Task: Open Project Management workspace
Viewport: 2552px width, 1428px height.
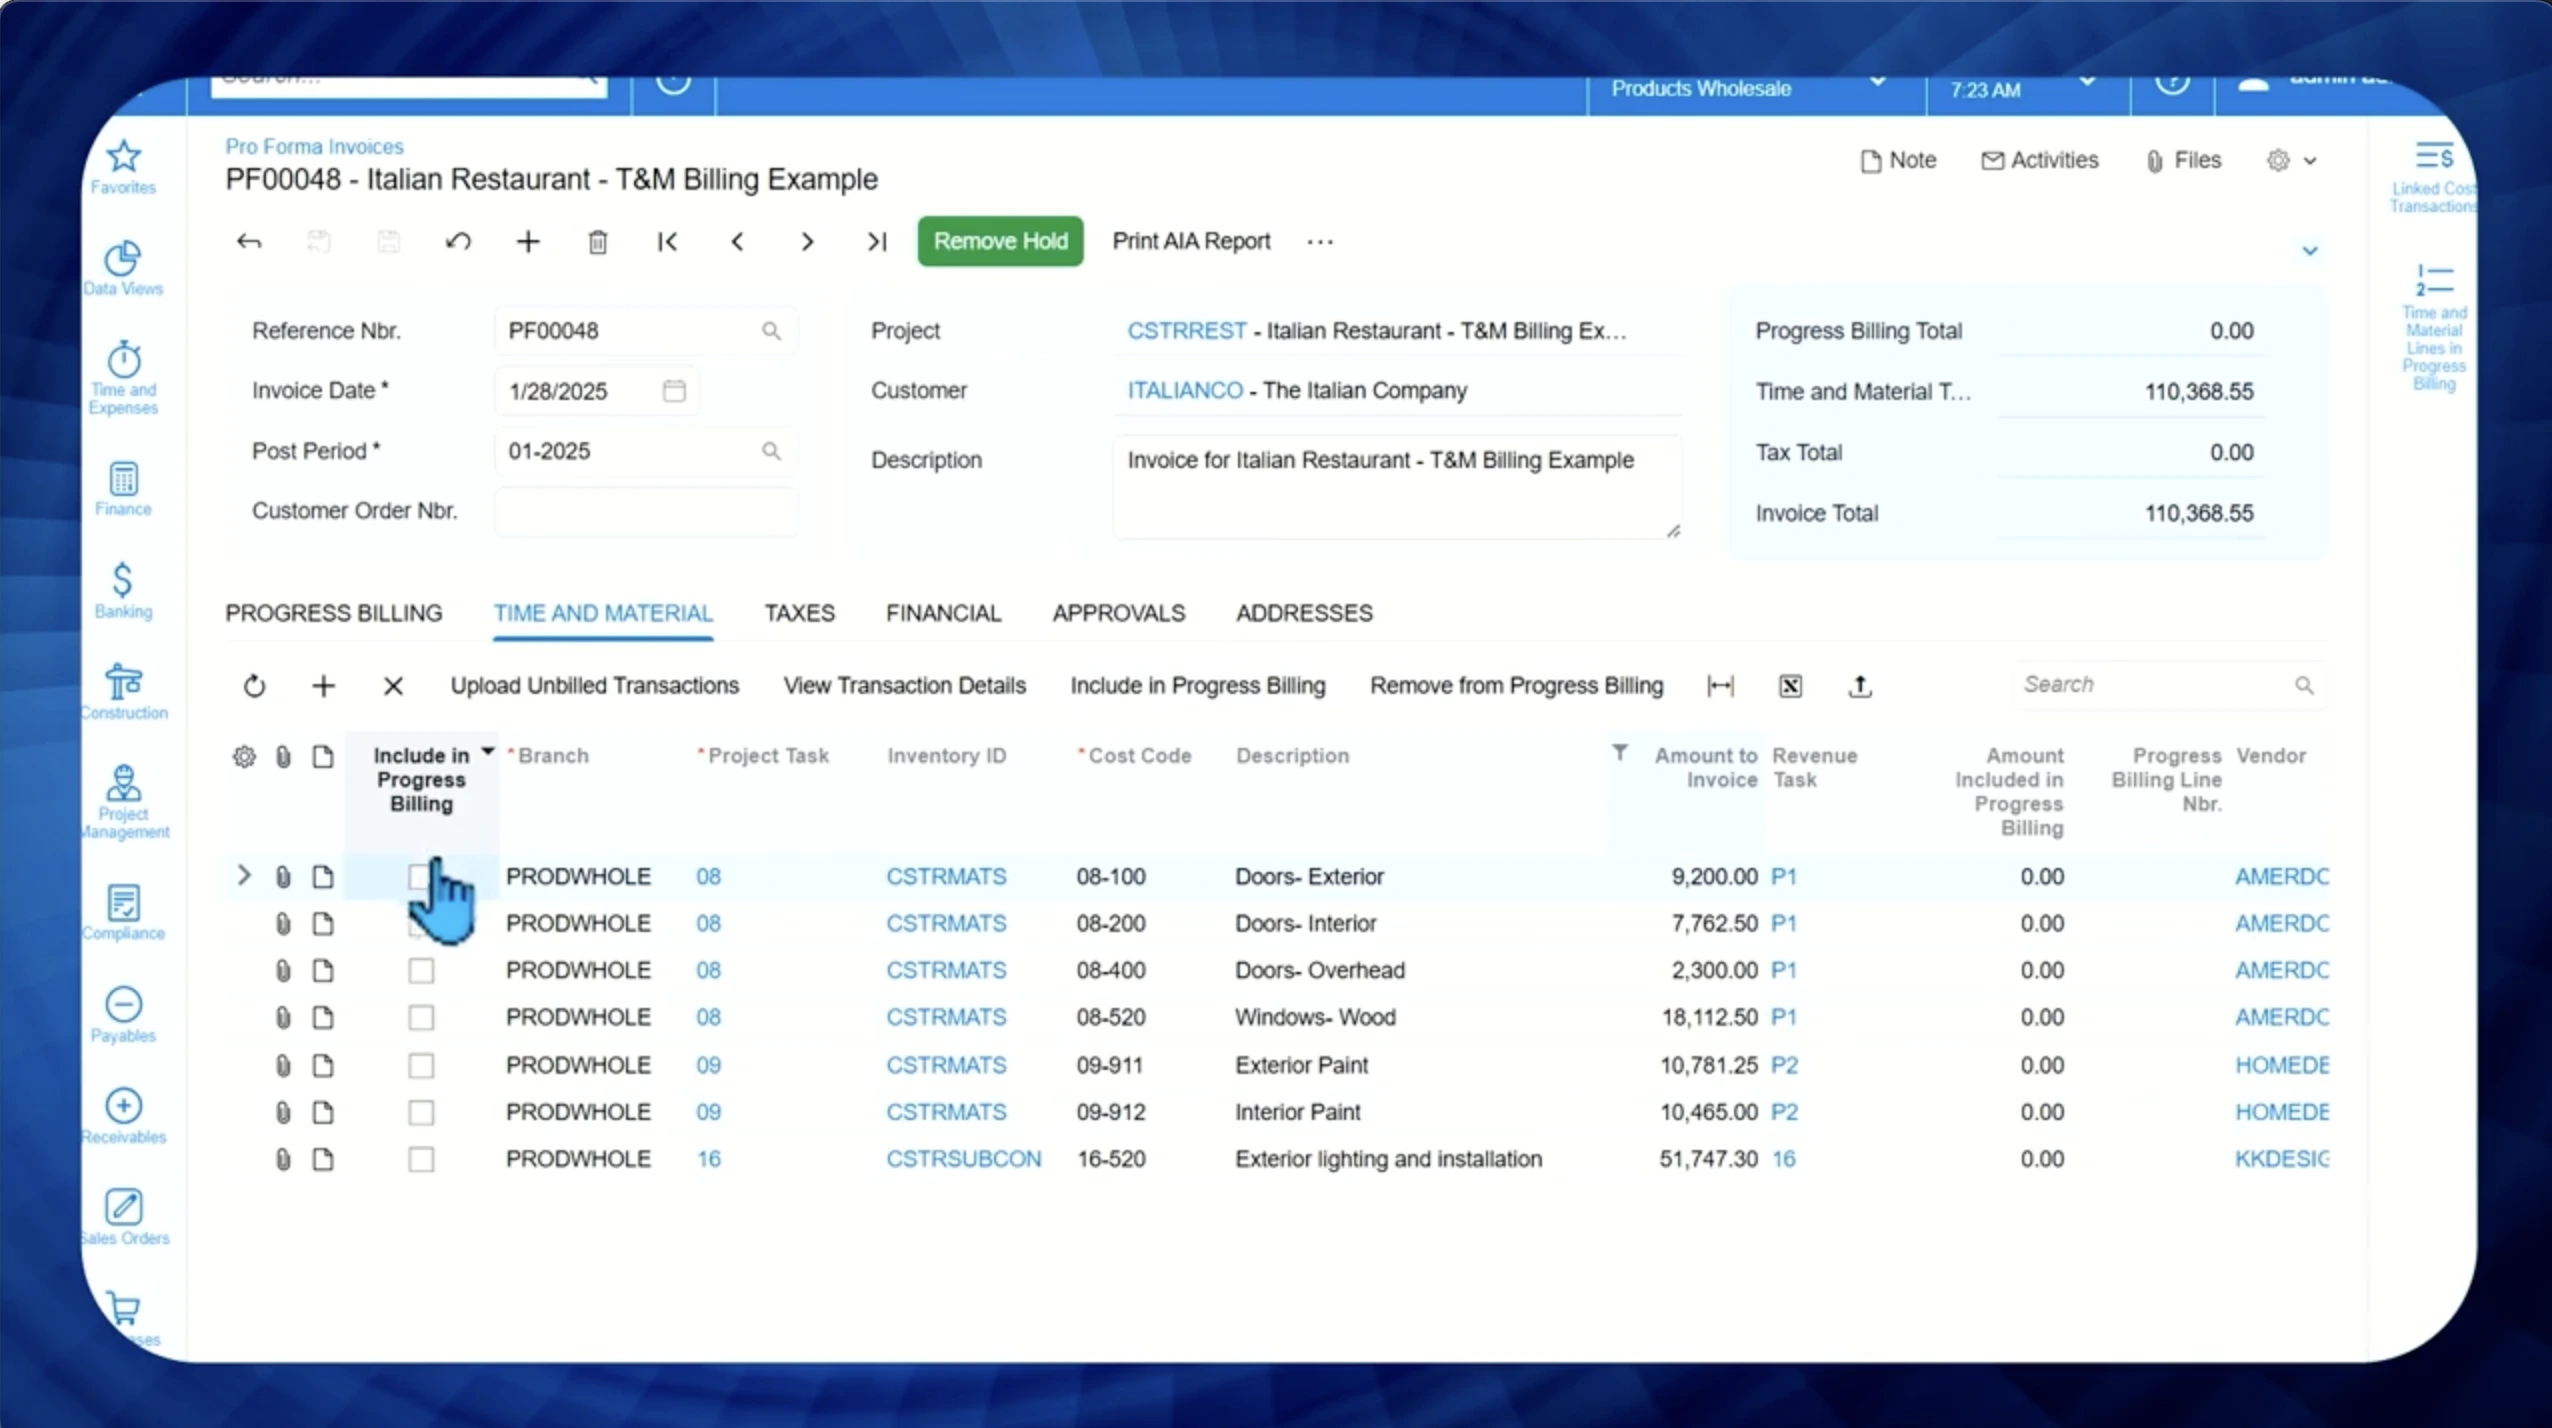Action: click(123, 801)
